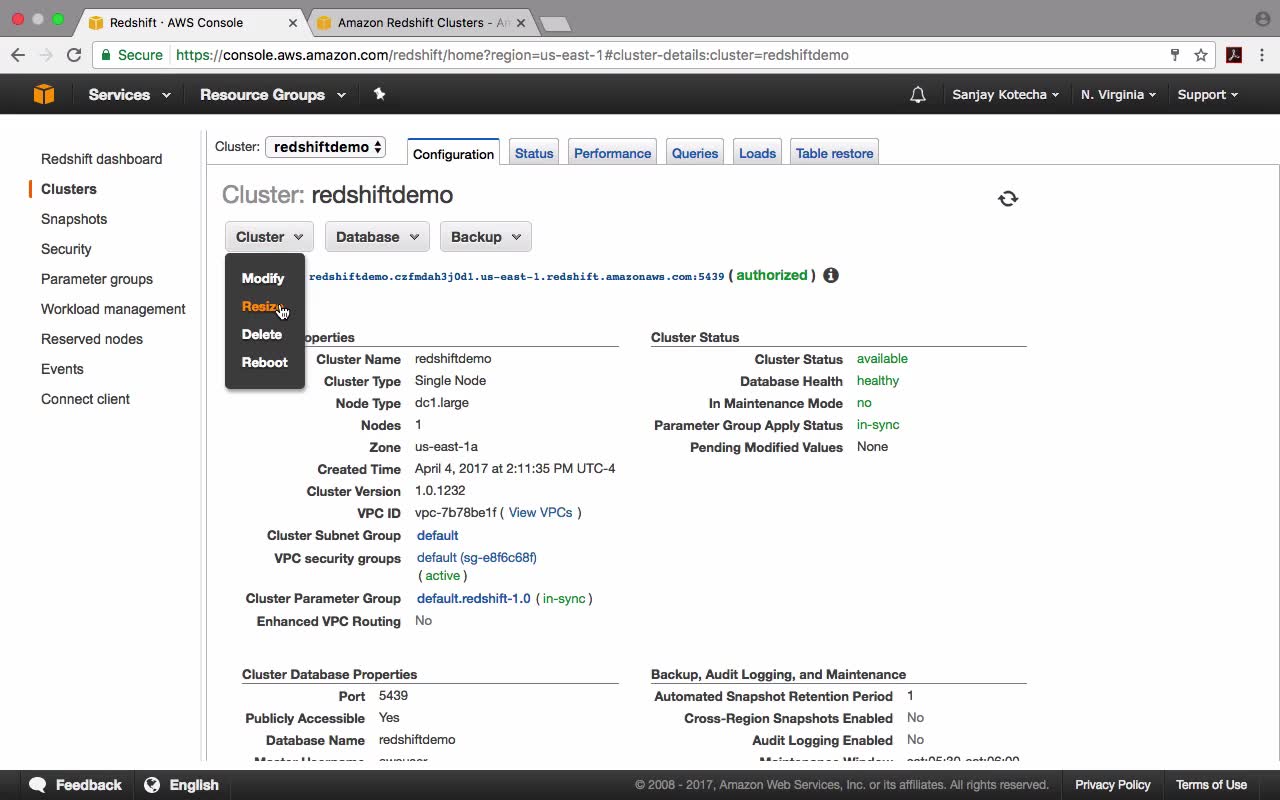Open the Chrome user profile icon
1280x800 pixels.
[1262, 19]
